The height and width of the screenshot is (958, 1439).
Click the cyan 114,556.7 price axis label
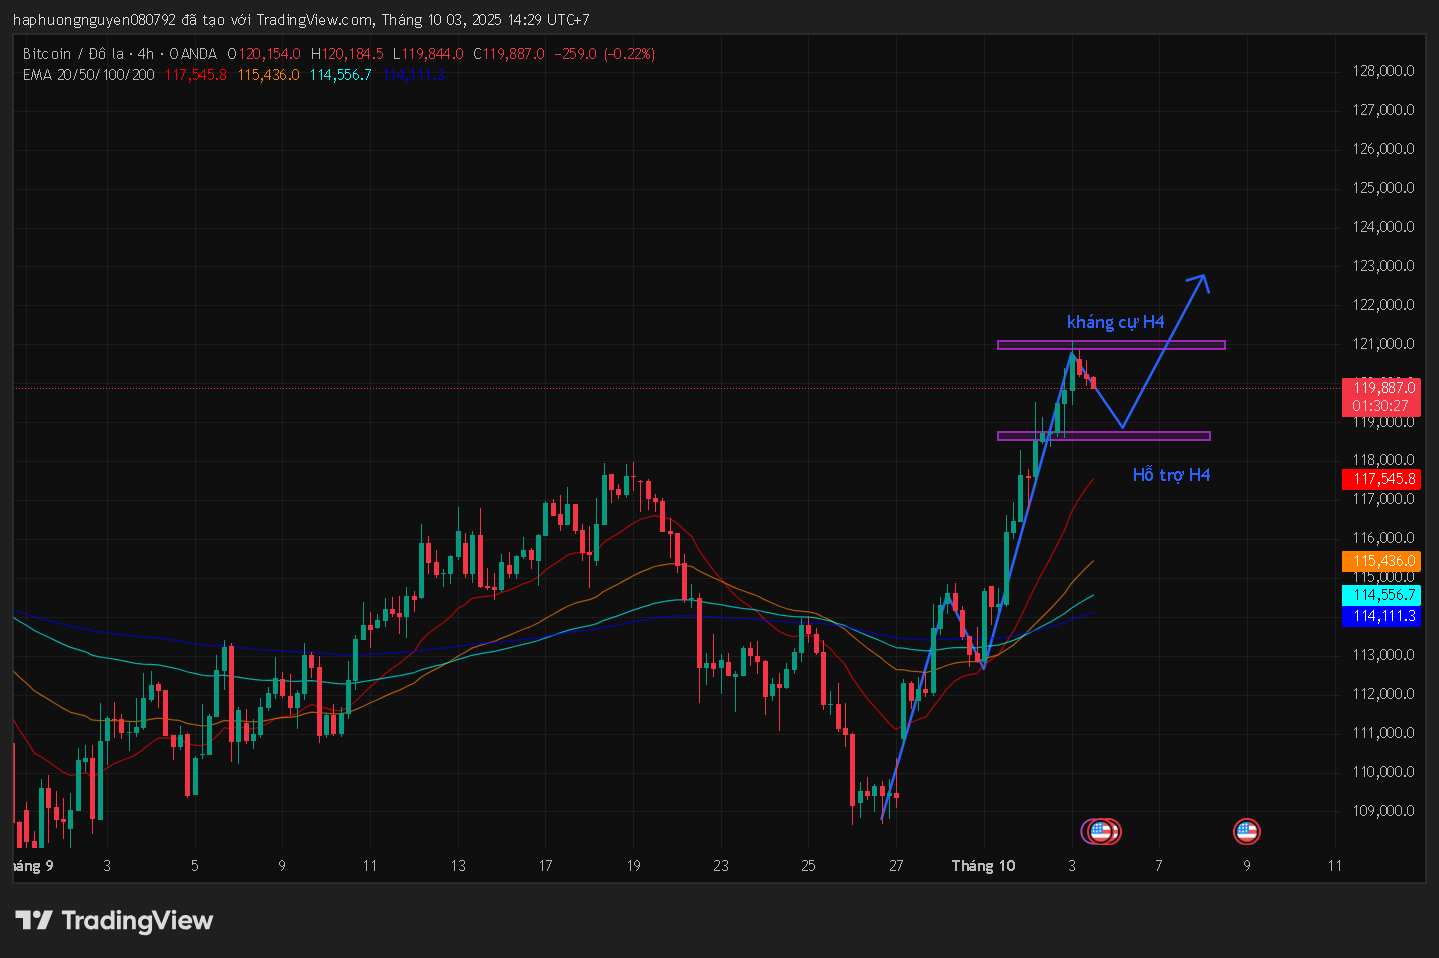pos(1383,595)
